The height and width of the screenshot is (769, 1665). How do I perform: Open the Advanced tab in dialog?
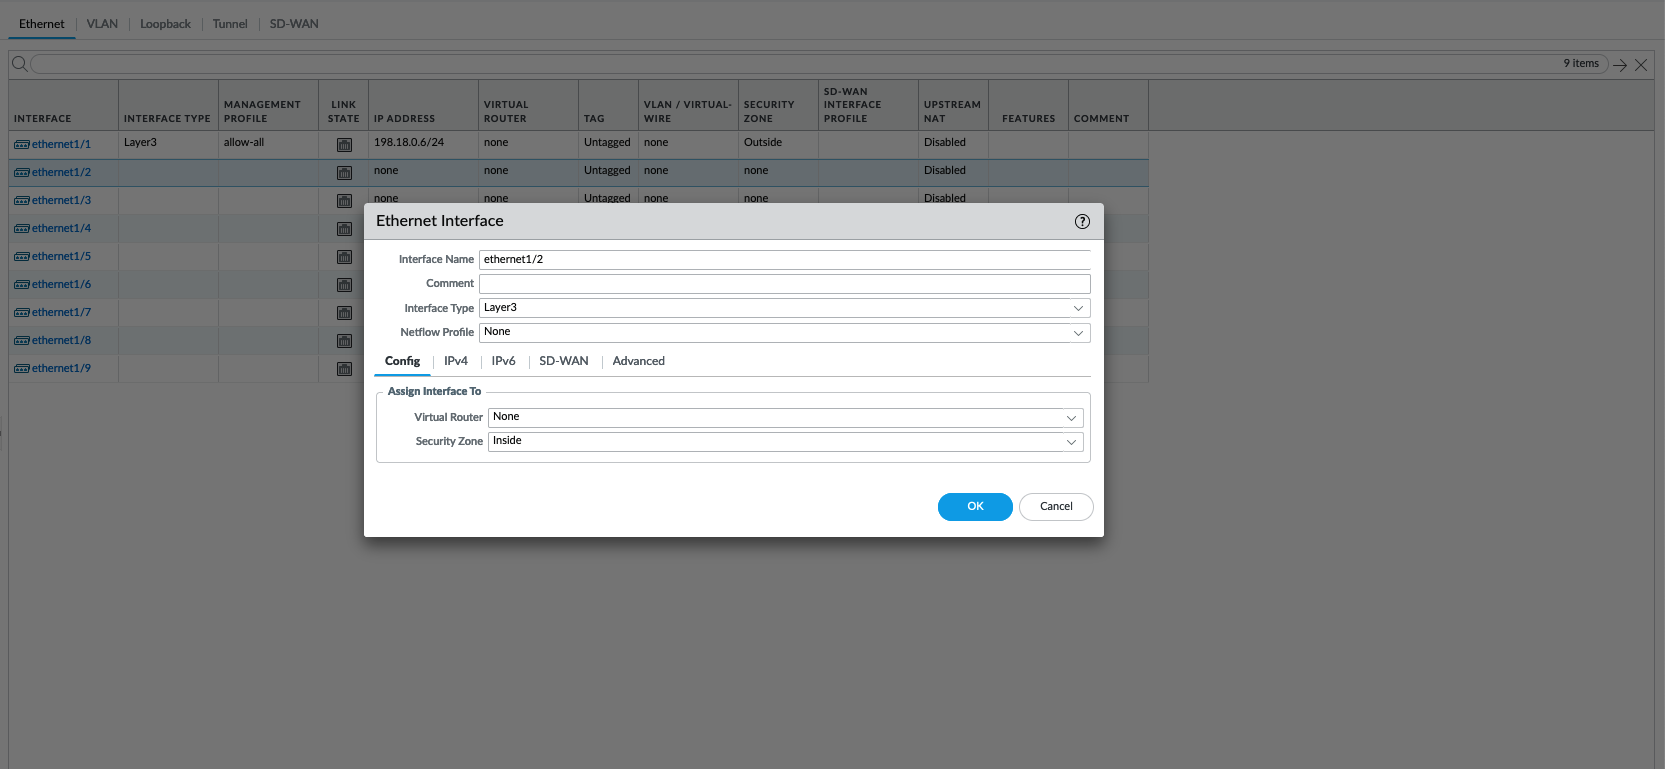(638, 361)
